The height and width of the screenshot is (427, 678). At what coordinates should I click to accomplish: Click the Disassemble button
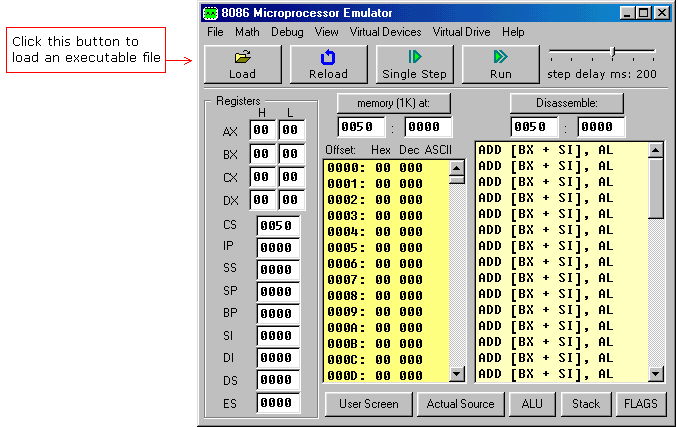pos(567,103)
